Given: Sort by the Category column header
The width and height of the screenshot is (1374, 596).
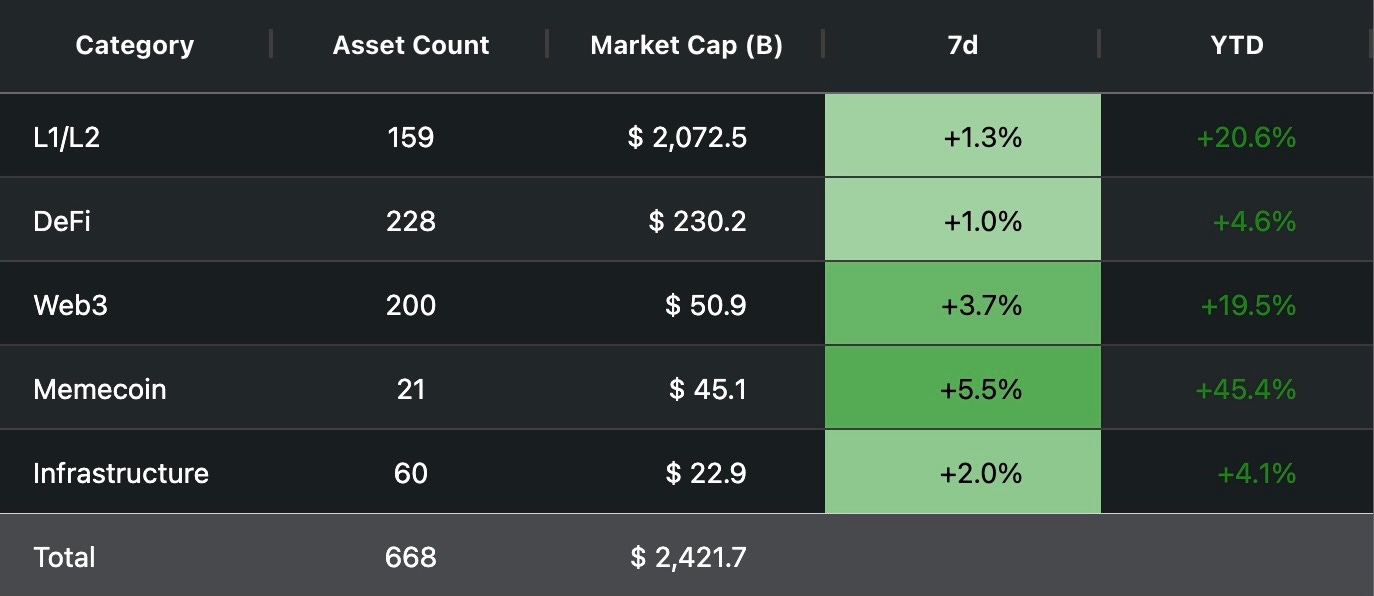Looking at the screenshot, I should click(x=135, y=45).
